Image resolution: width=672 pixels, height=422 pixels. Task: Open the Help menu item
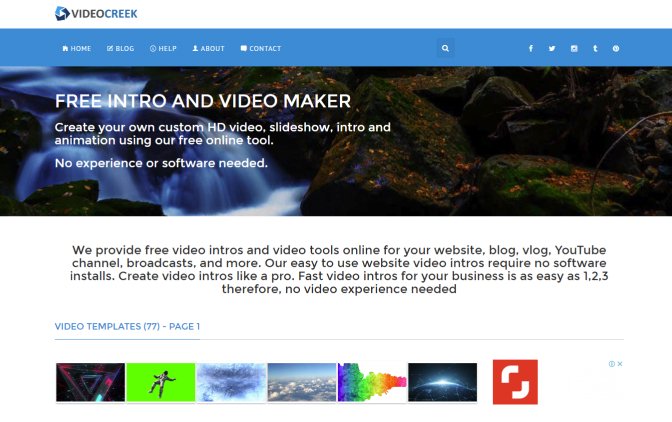click(163, 48)
